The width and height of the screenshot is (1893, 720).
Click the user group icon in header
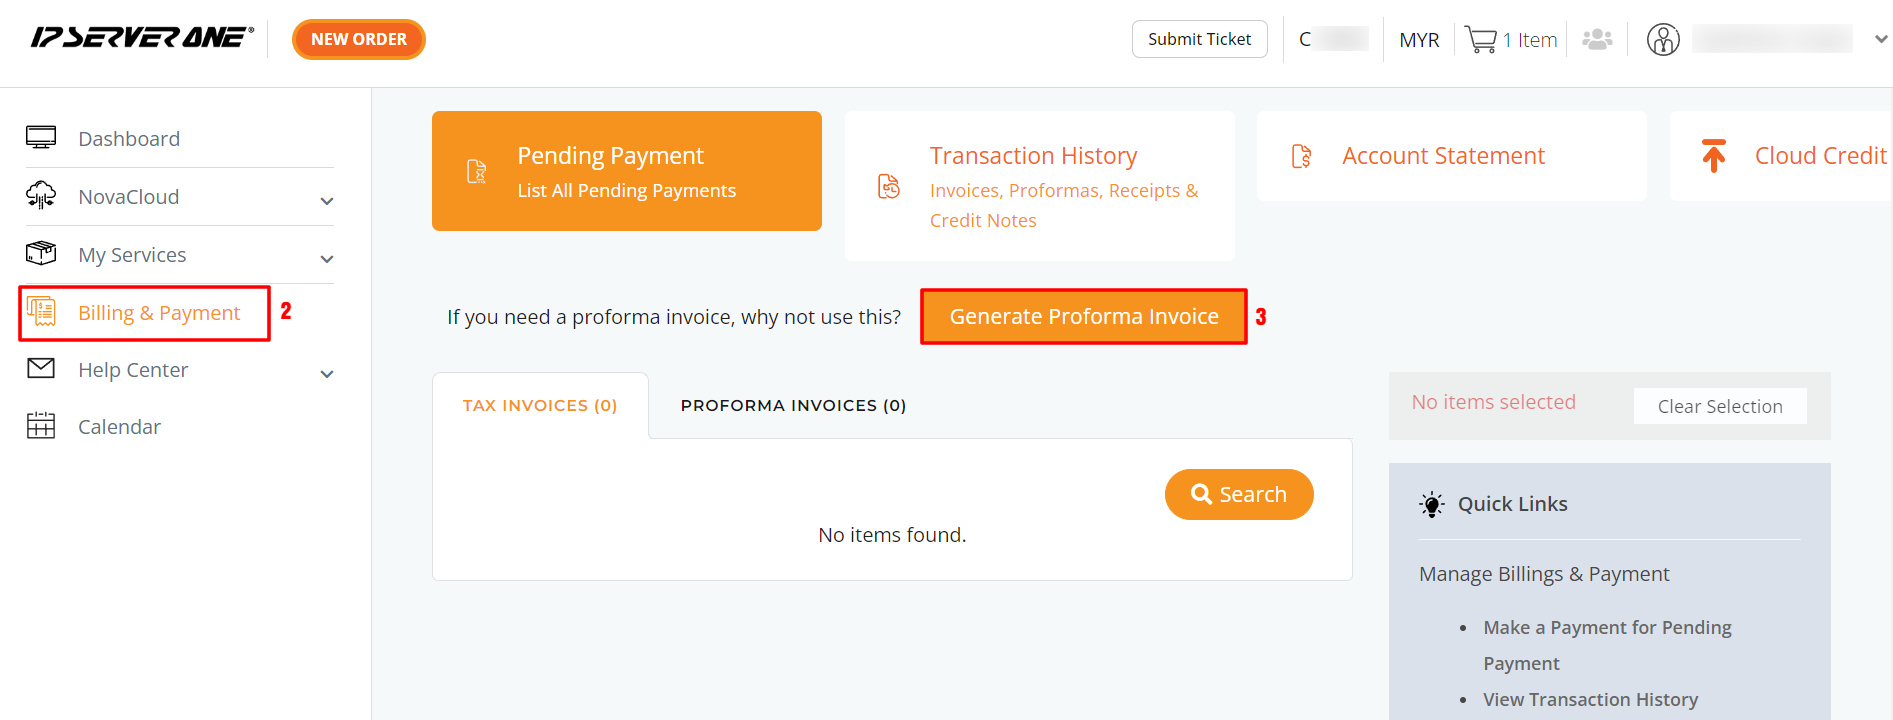tap(1597, 40)
